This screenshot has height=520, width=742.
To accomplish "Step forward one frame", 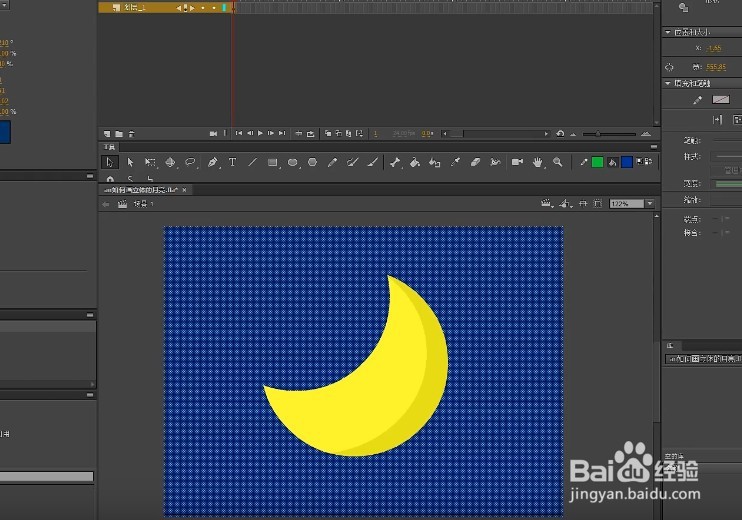I will [x=271, y=133].
